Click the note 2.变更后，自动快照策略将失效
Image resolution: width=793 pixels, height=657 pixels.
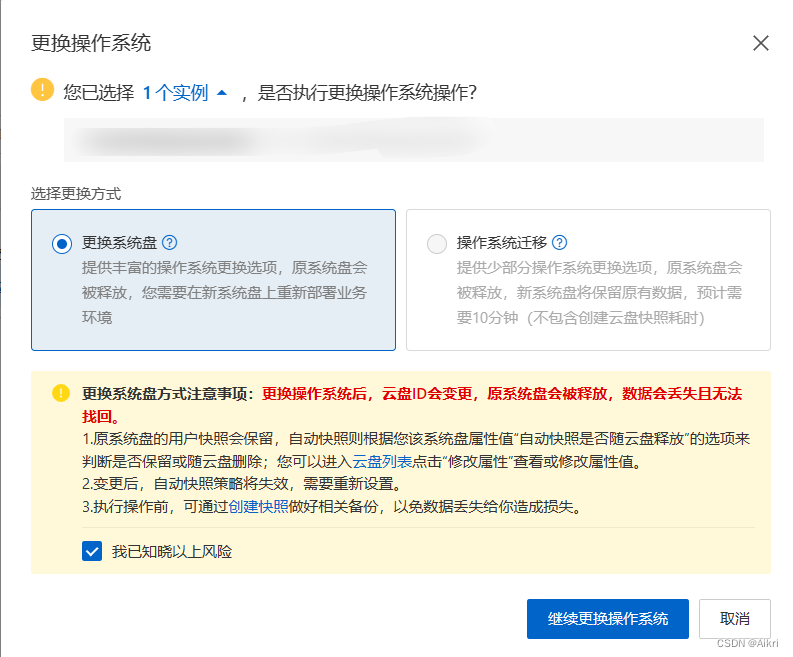pos(243,484)
